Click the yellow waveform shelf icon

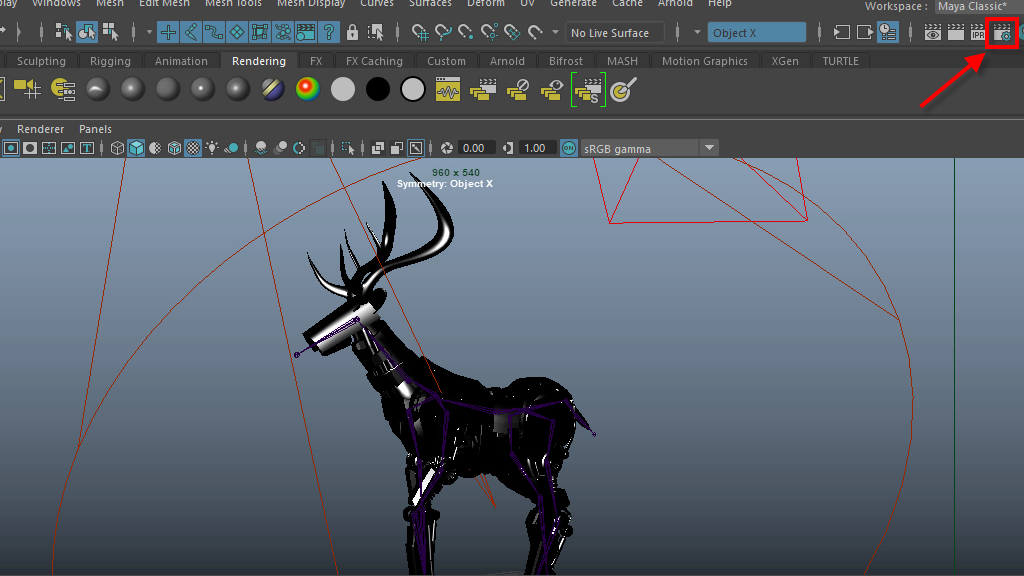(x=448, y=89)
